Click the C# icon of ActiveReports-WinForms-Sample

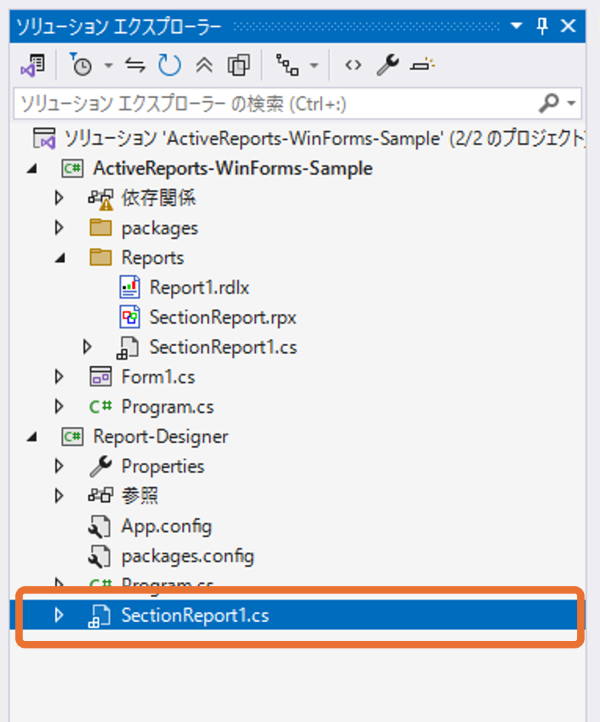[x=72, y=169]
